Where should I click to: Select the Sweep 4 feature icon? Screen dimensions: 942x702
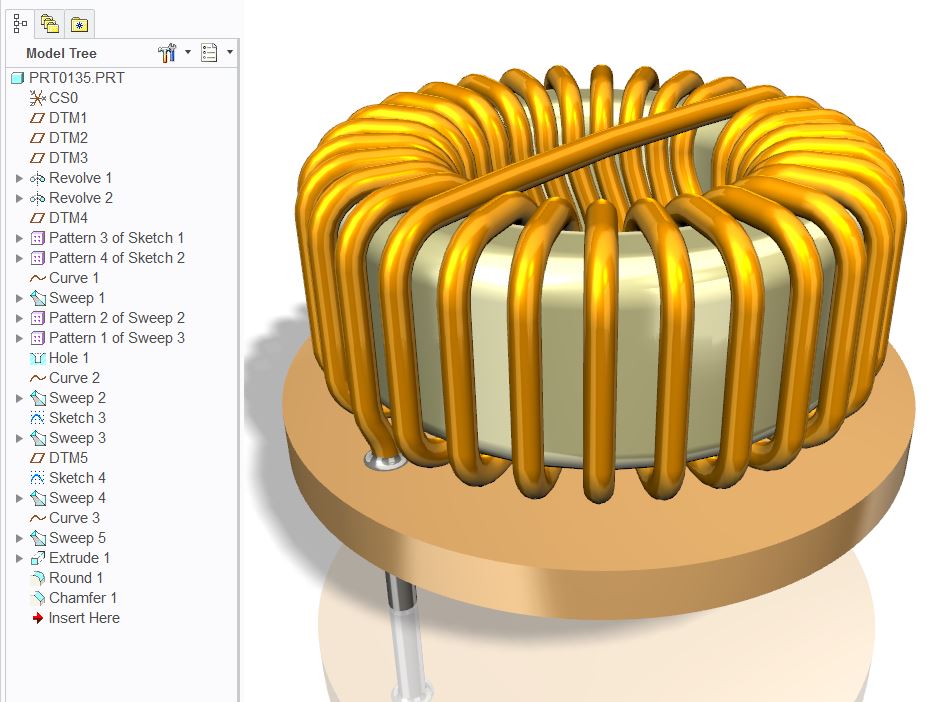[x=37, y=498]
